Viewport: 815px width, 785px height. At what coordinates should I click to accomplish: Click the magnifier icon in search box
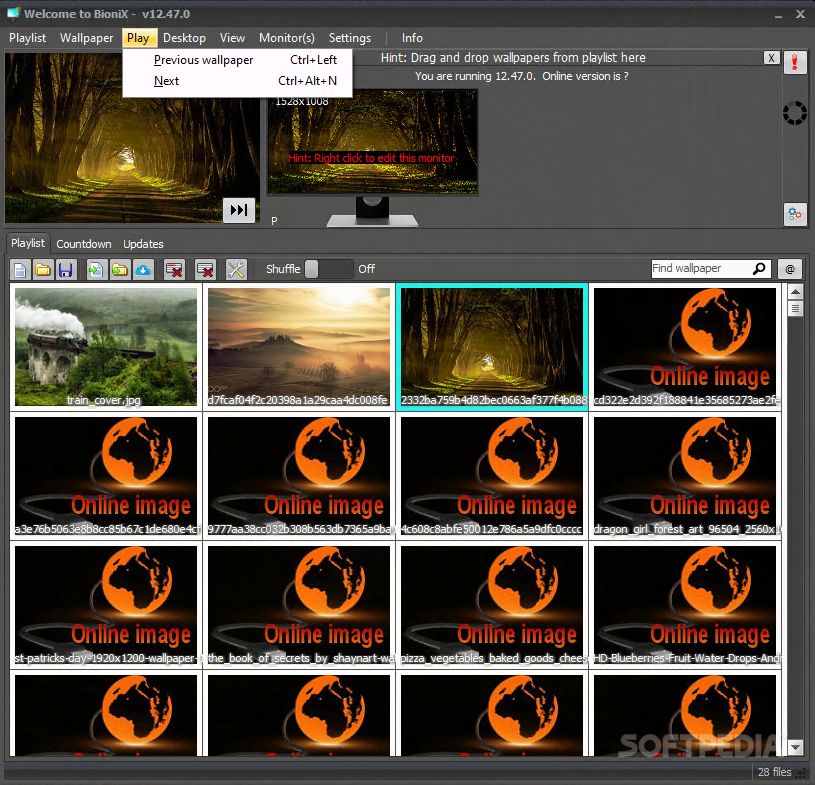click(759, 268)
